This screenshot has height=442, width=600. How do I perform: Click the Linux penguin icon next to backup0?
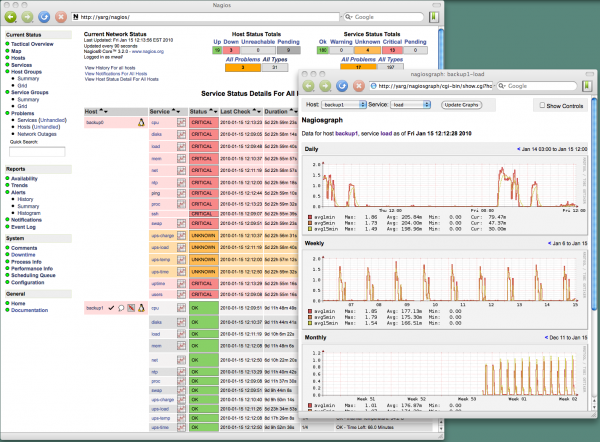pos(140,120)
